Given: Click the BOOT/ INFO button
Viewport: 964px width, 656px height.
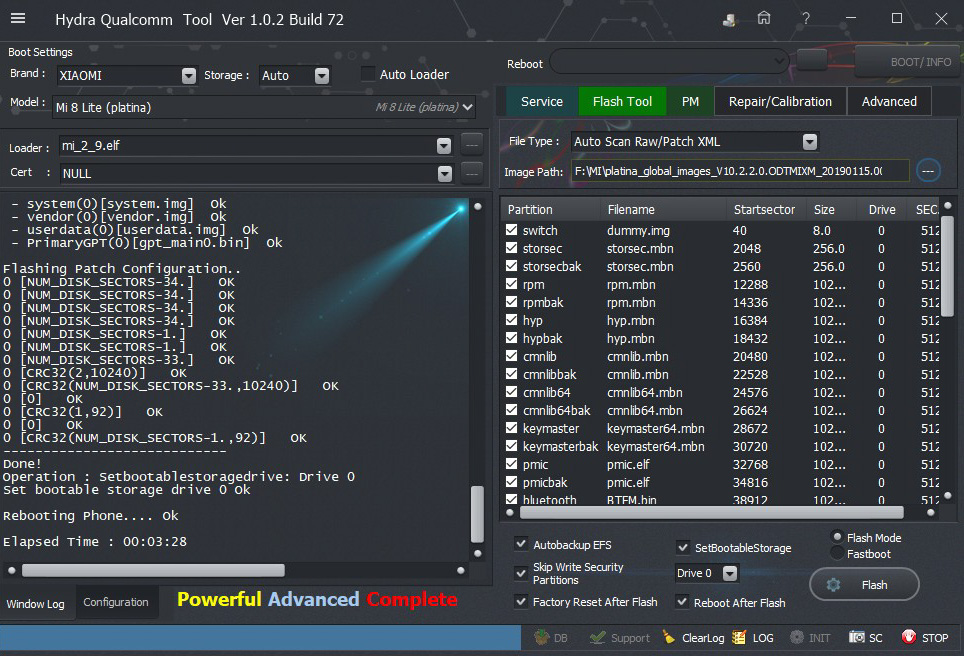Looking at the screenshot, I should [x=907, y=61].
